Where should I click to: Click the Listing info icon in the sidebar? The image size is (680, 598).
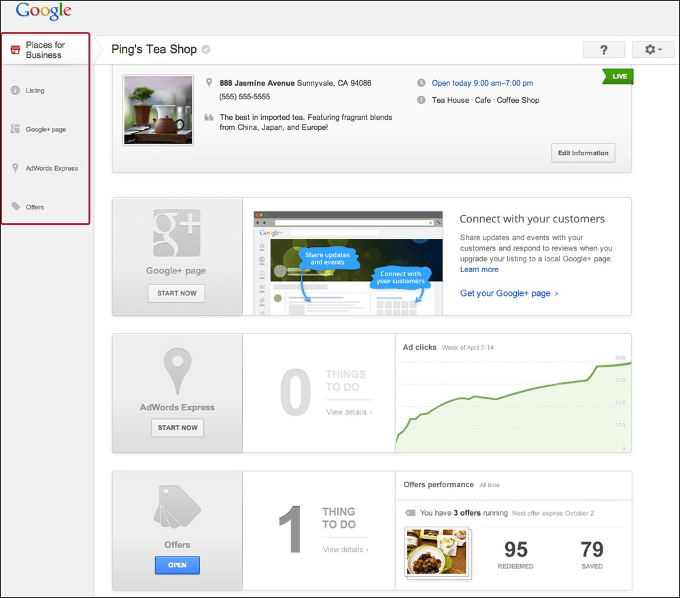point(15,90)
